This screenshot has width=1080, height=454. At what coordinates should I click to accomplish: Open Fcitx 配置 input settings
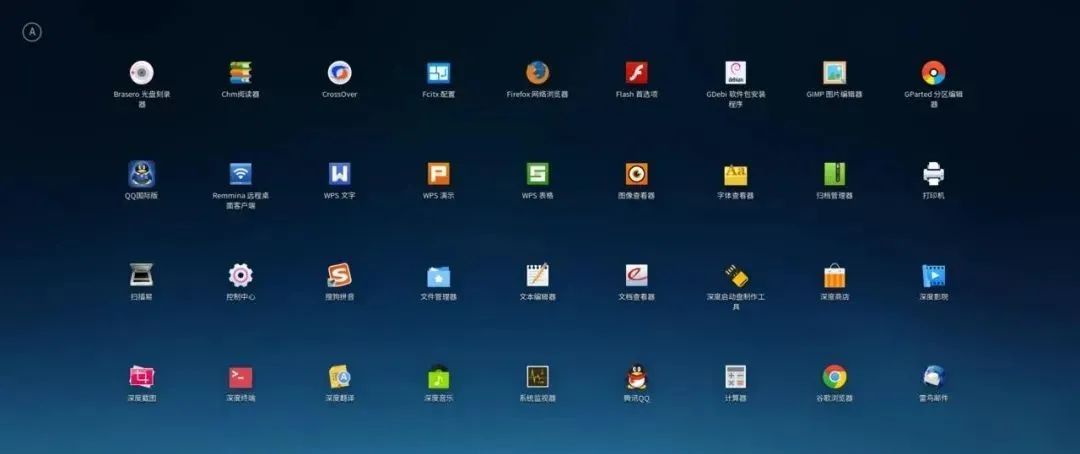pos(439,73)
